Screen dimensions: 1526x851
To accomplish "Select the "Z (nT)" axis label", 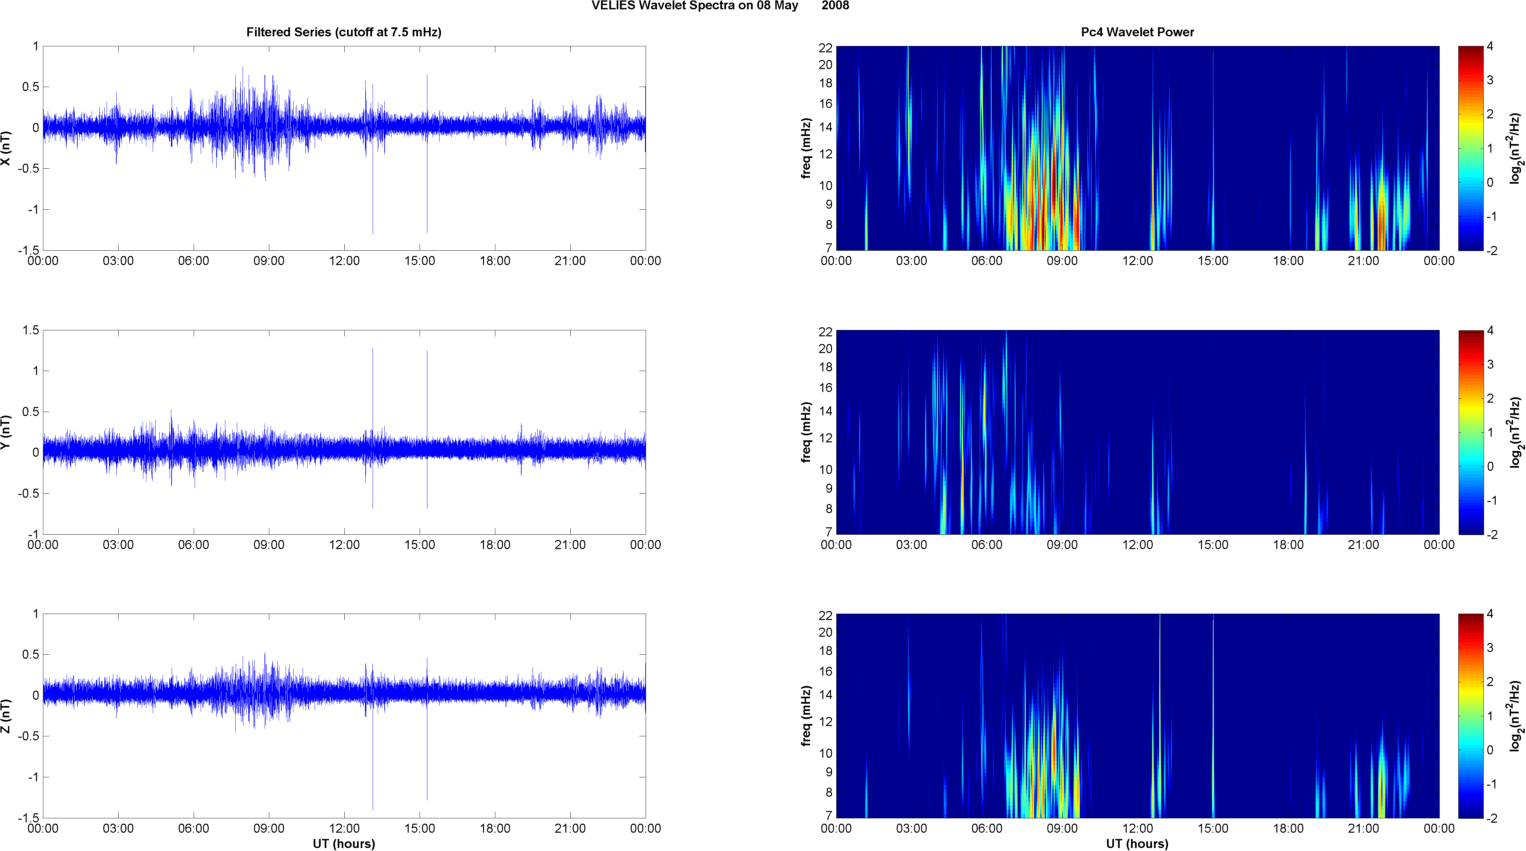I will click(7, 716).
